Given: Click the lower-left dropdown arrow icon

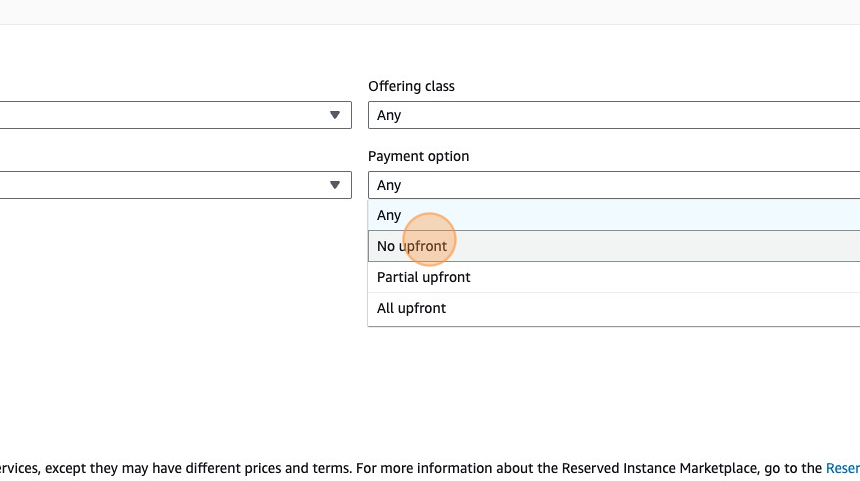Looking at the screenshot, I should click(335, 185).
